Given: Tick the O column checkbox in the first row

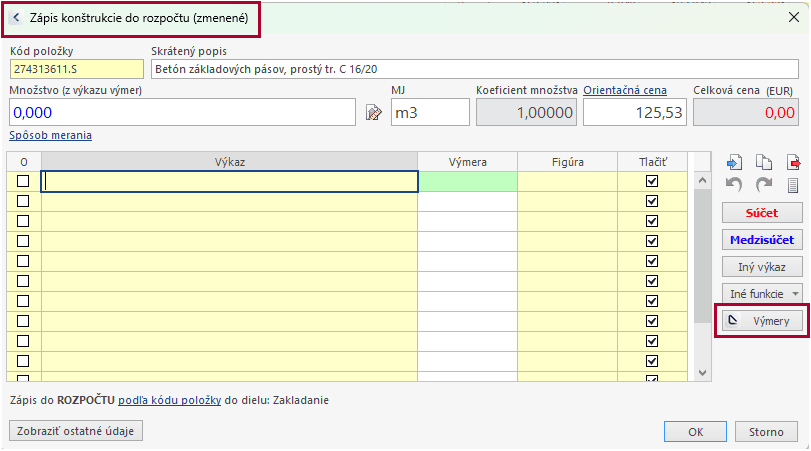Looking at the screenshot, I should [x=23, y=181].
